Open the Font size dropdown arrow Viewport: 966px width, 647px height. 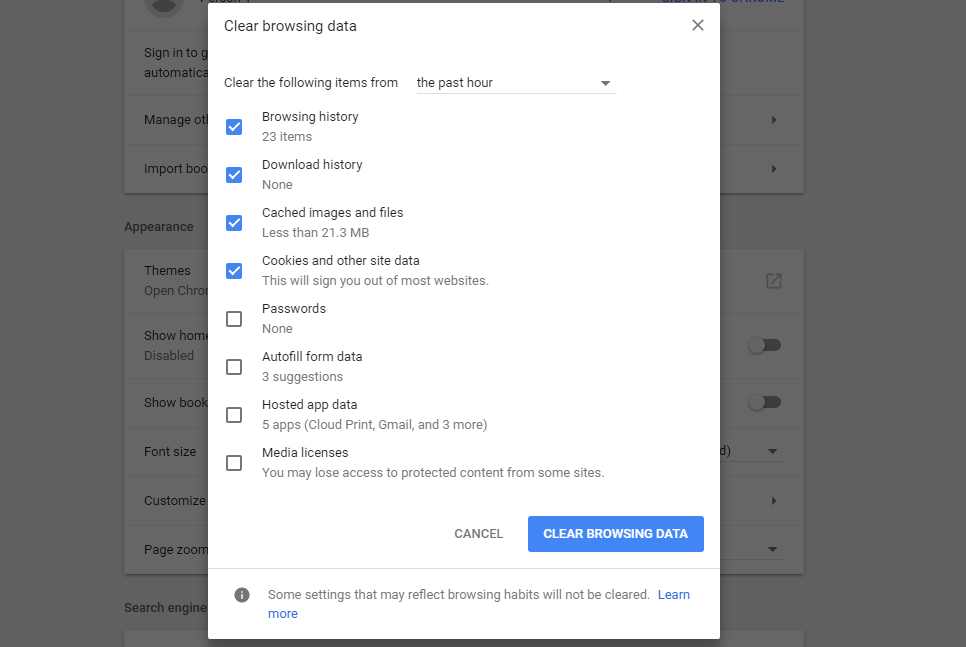tap(772, 452)
